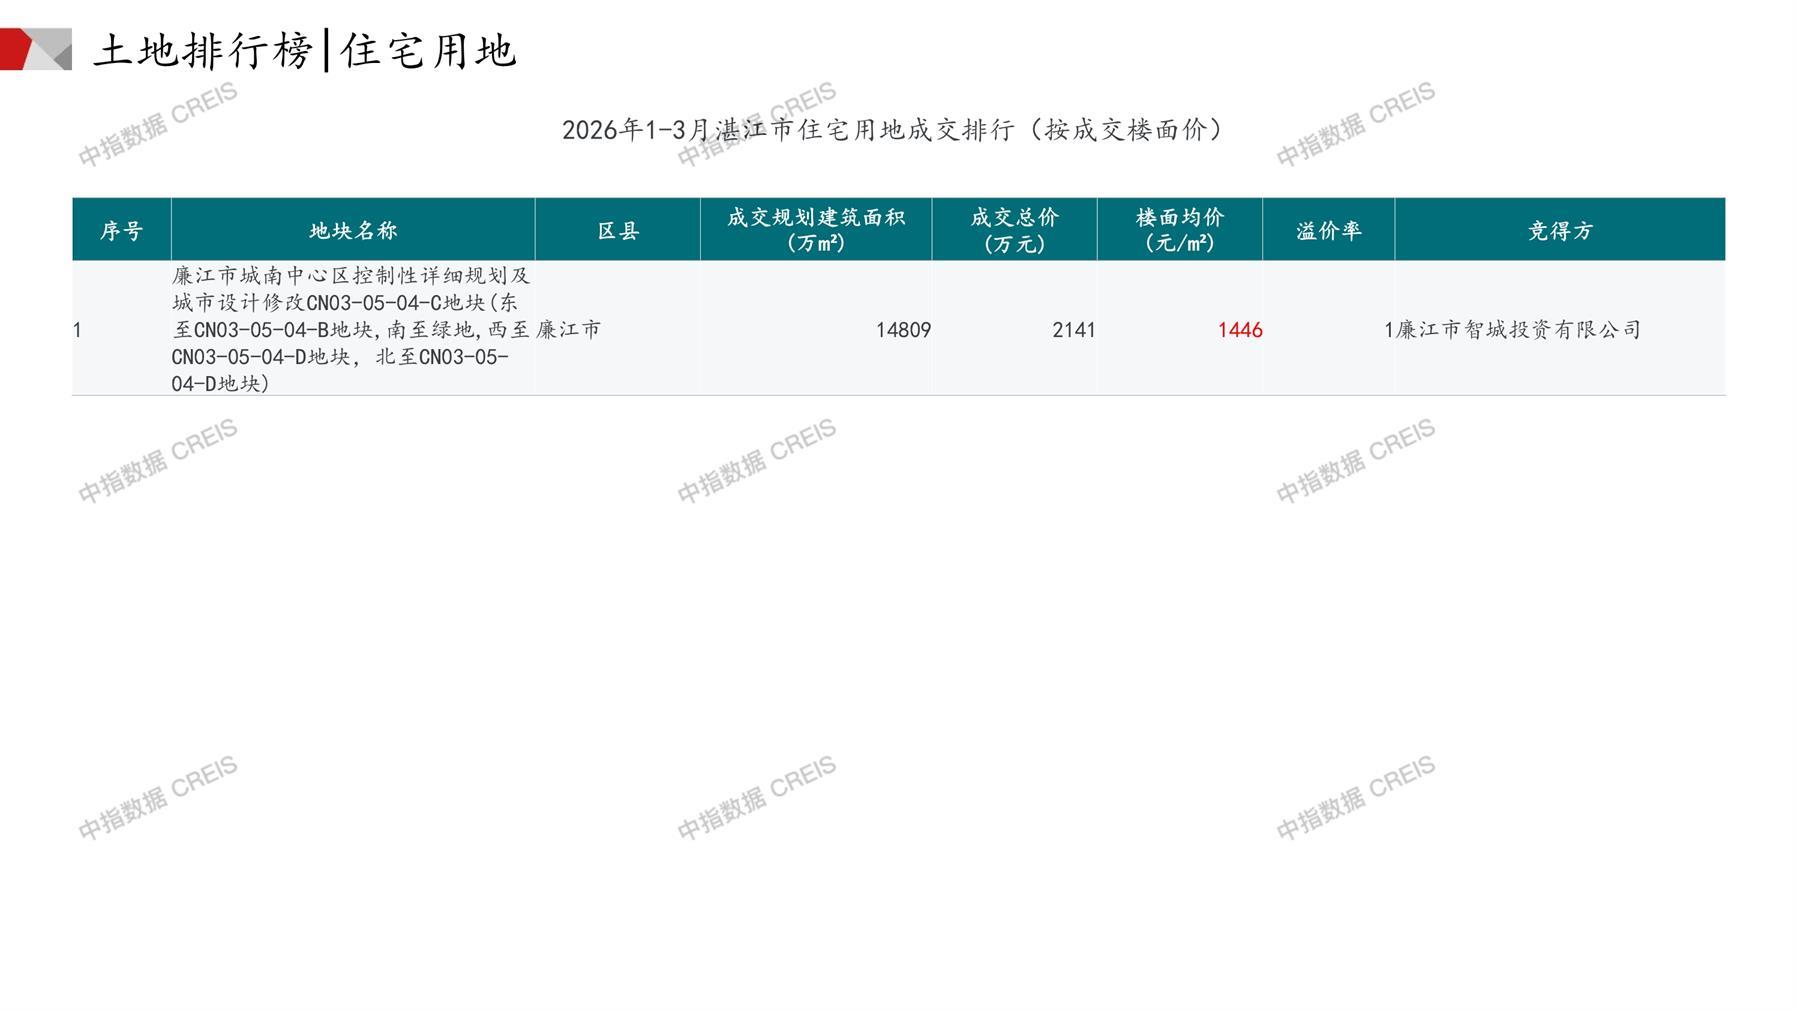
Task: Select the 成交总价 column header
Action: 1014,230
